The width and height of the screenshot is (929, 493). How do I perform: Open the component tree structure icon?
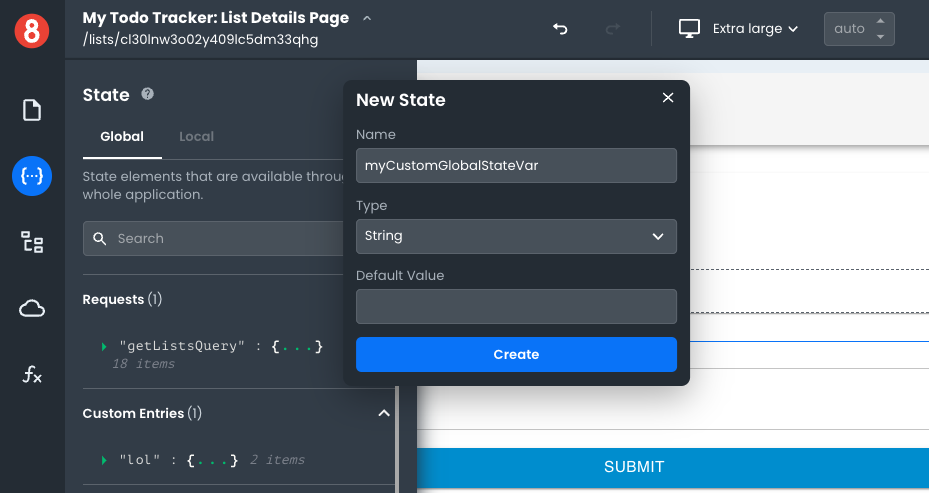(32, 242)
